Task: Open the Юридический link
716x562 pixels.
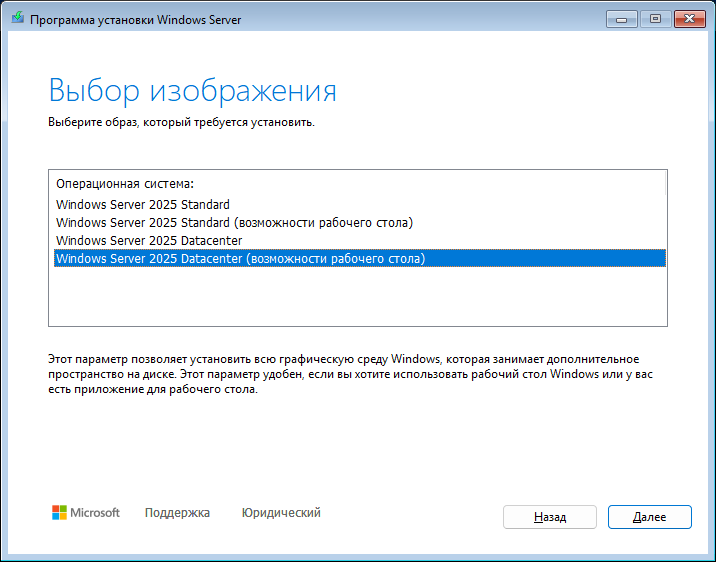Action: [281, 513]
